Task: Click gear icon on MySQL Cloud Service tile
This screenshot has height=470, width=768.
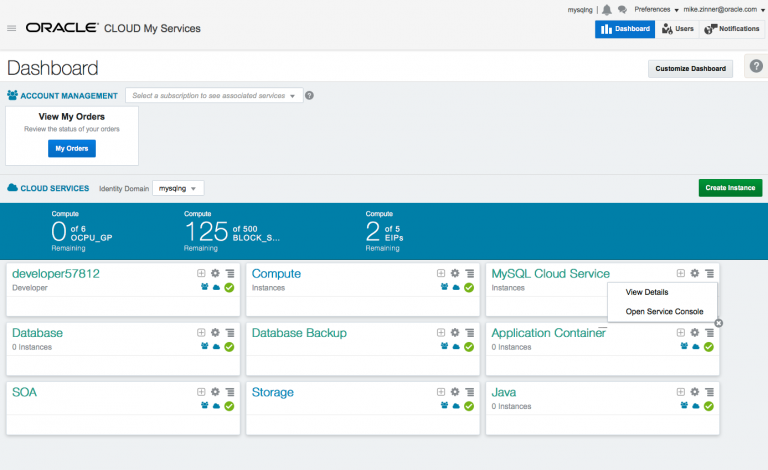Action: coord(695,273)
